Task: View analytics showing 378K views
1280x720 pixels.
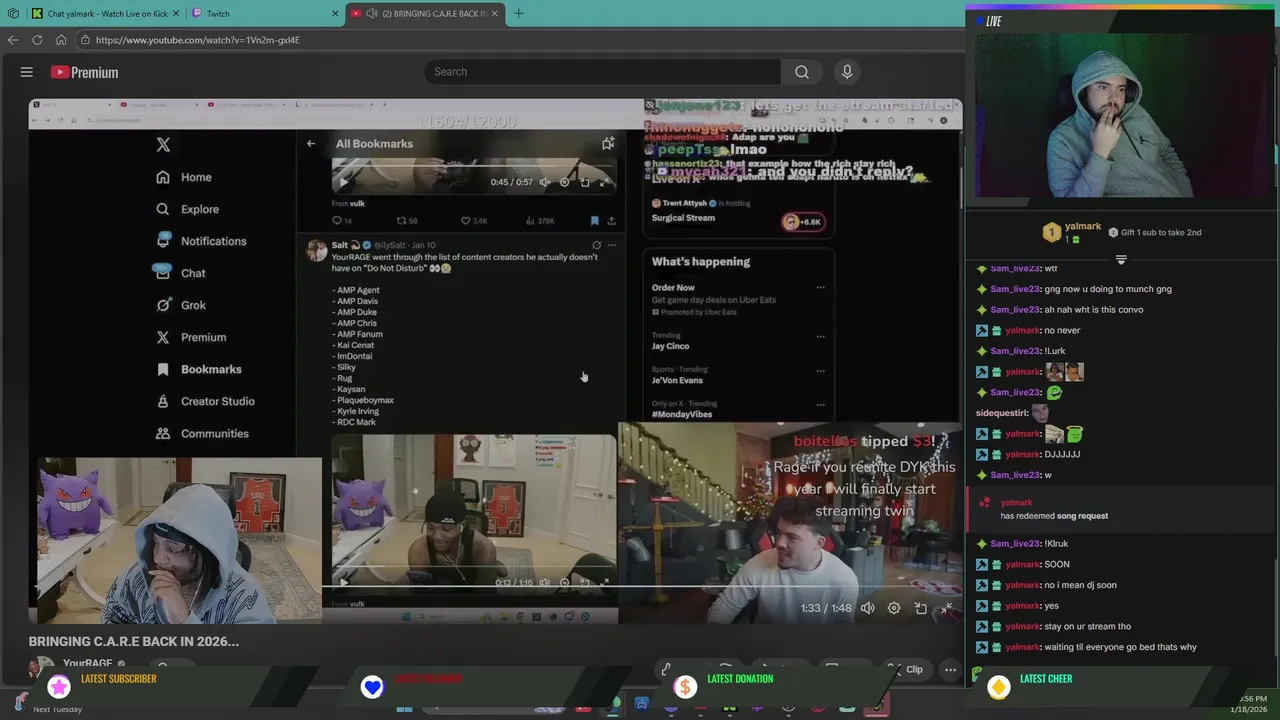Action: click(x=540, y=221)
